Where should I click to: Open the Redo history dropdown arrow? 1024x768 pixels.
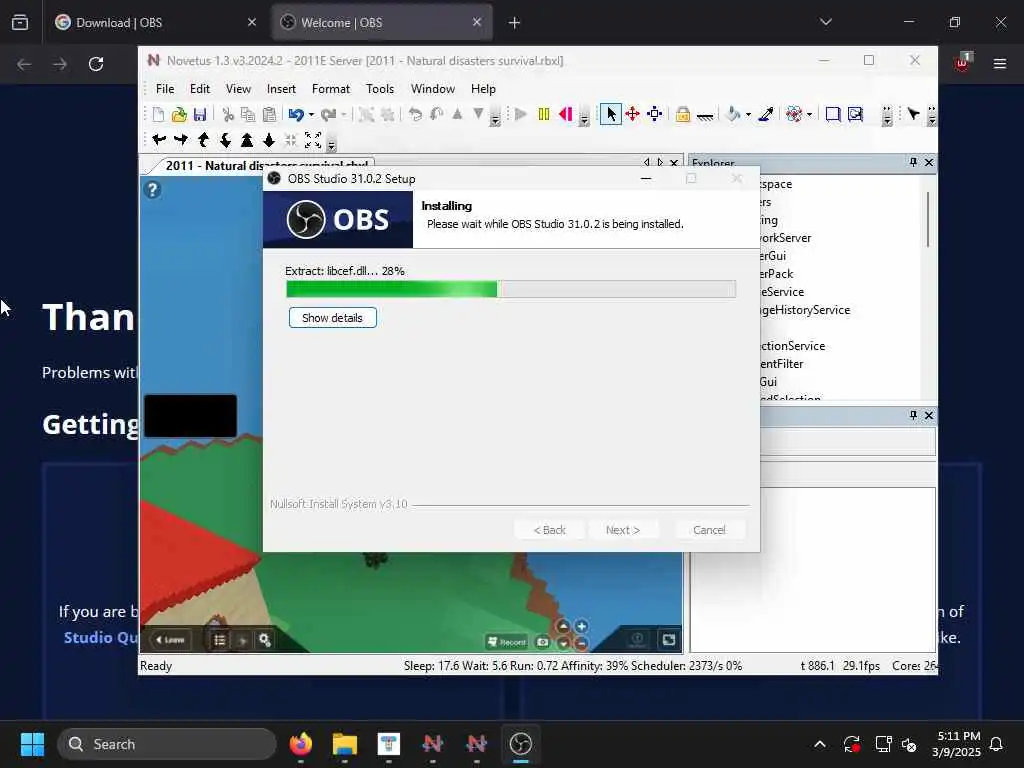point(344,115)
